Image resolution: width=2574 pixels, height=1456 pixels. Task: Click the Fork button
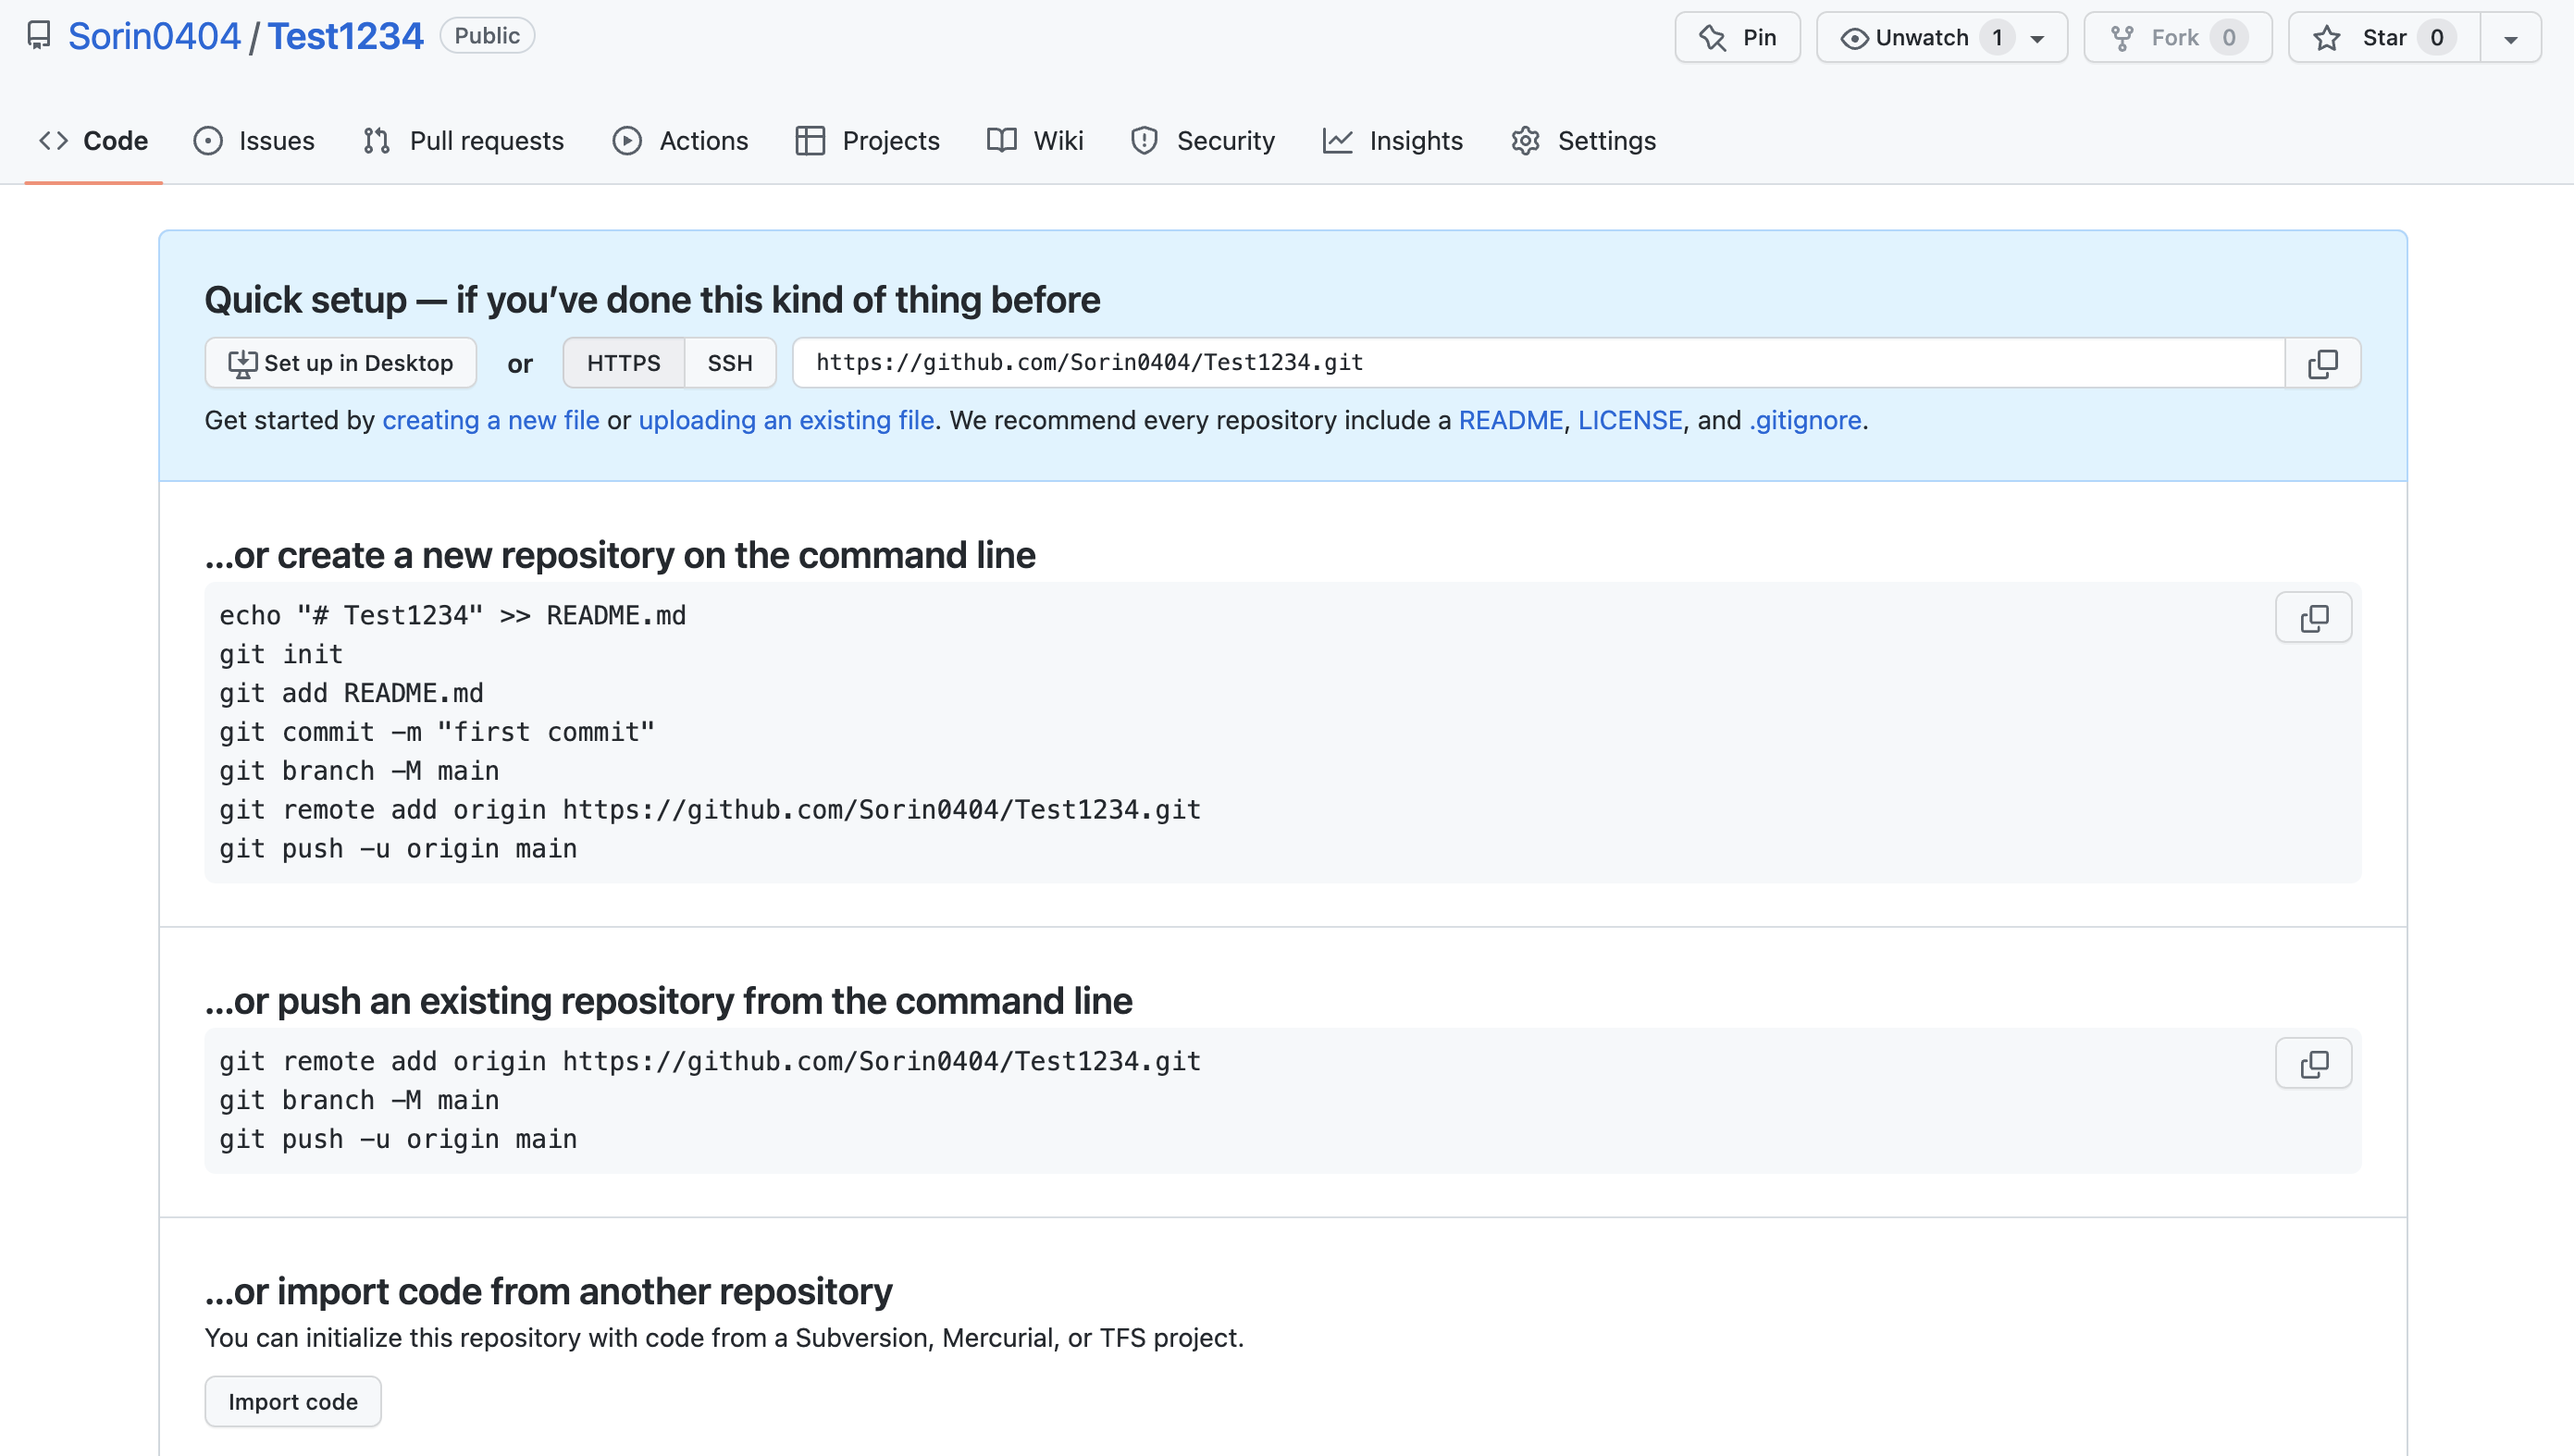click(x=2177, y=38)
